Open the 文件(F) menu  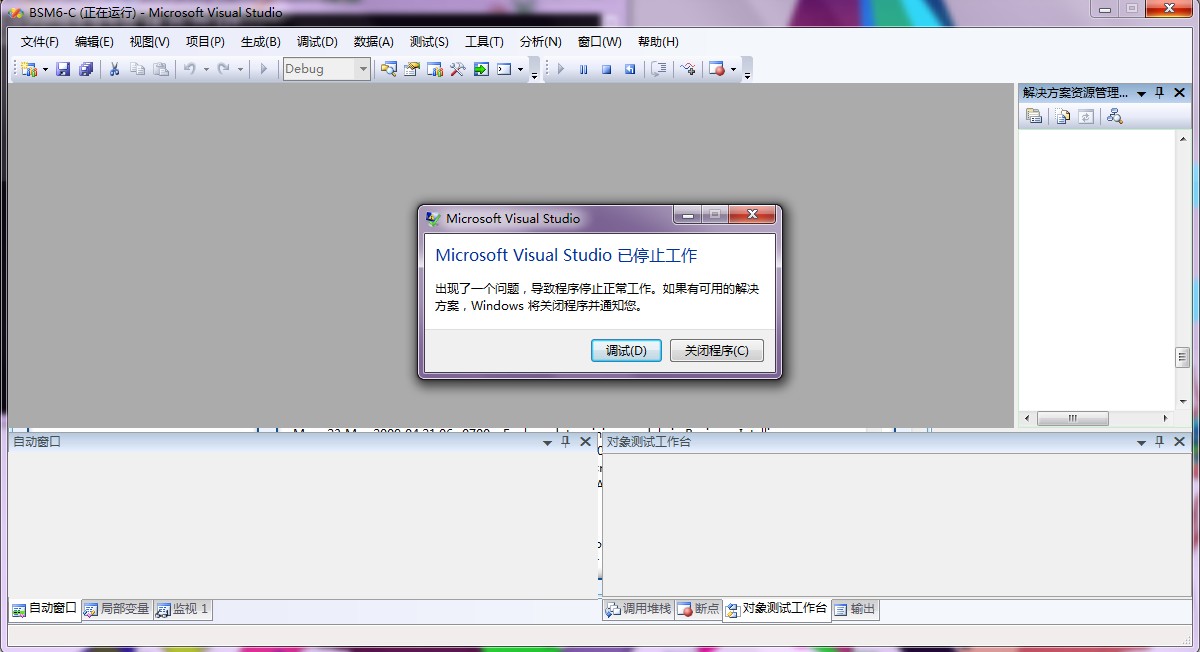pyautogui.click(x=40, y=41)
